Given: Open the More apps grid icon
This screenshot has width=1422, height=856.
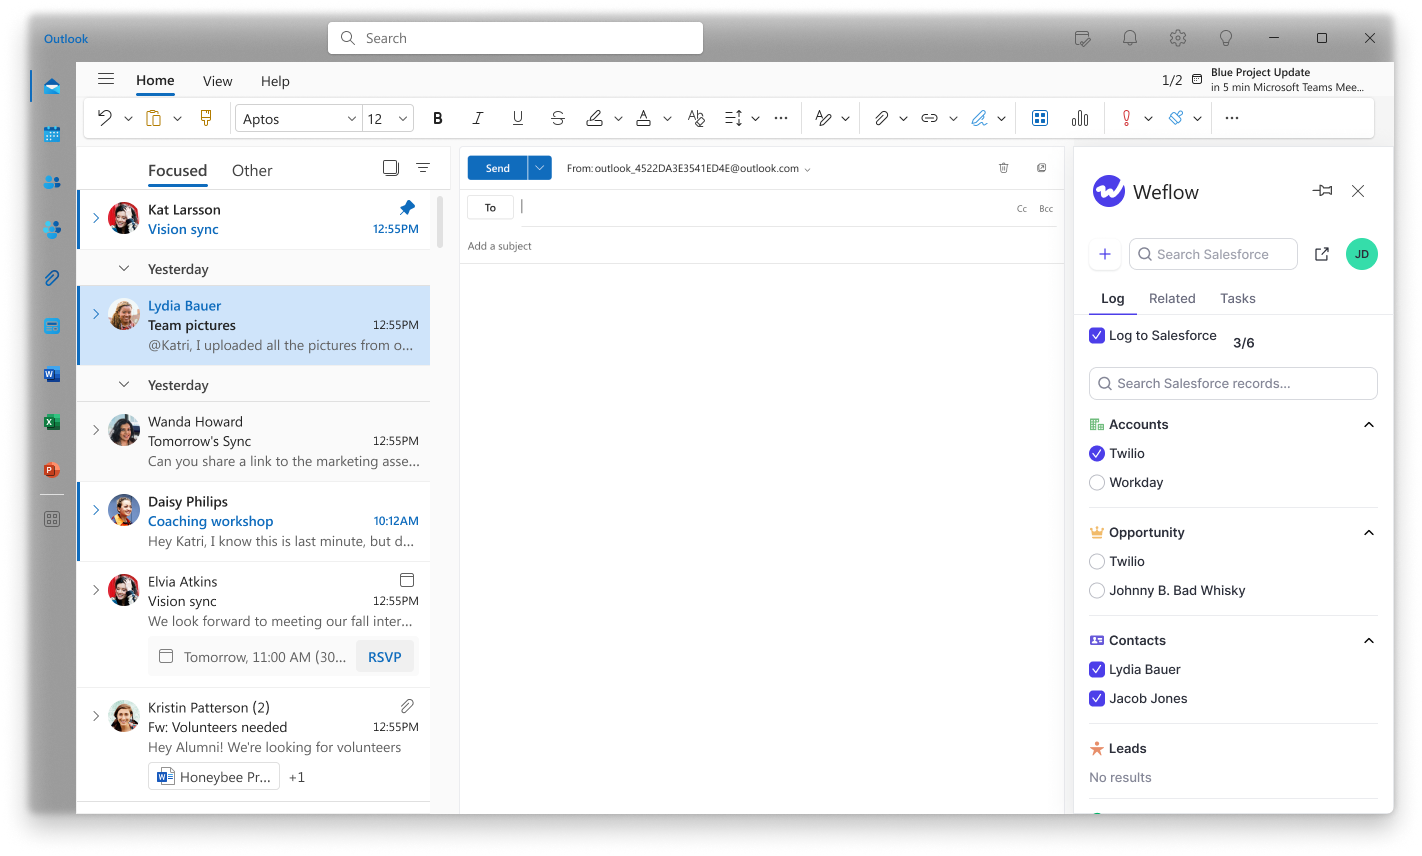Looking at the screenshot, I should [52, 519].
